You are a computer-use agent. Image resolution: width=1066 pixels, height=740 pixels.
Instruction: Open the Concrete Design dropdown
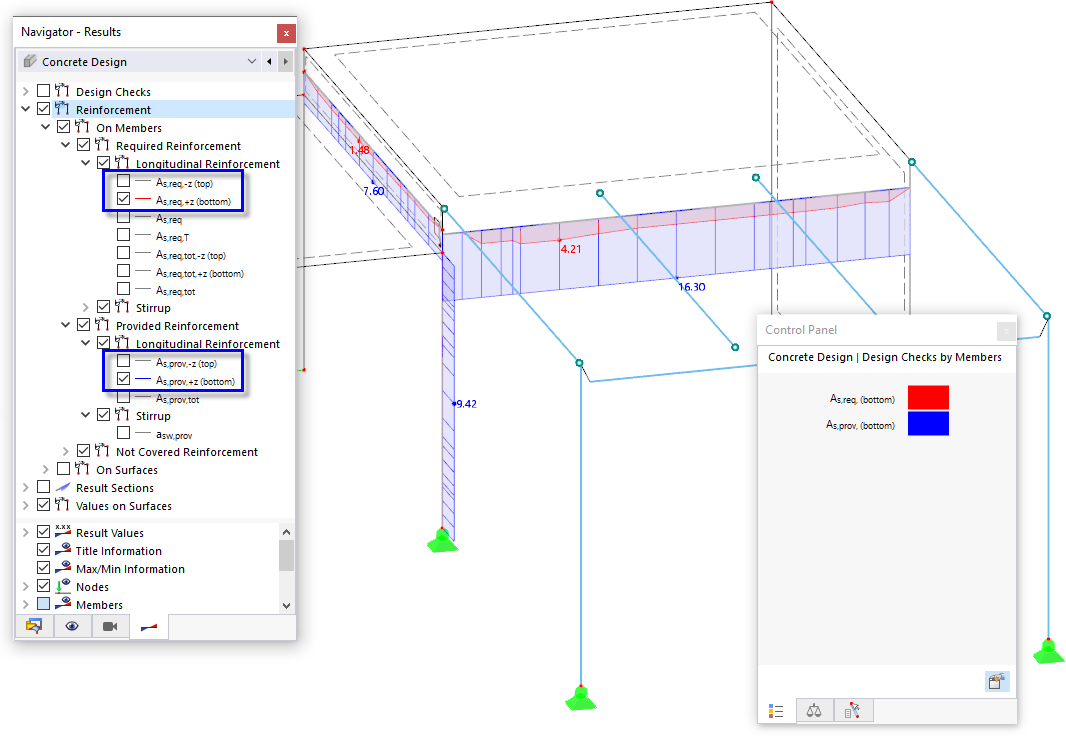click(x=252, y=61)
